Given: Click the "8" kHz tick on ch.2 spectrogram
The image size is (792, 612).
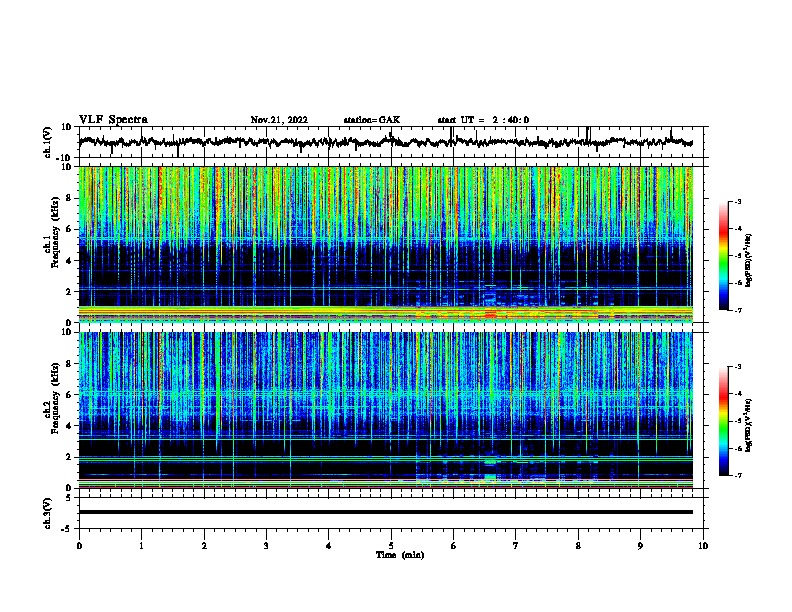Looking at the screenshot, I should tap(70, 364).
